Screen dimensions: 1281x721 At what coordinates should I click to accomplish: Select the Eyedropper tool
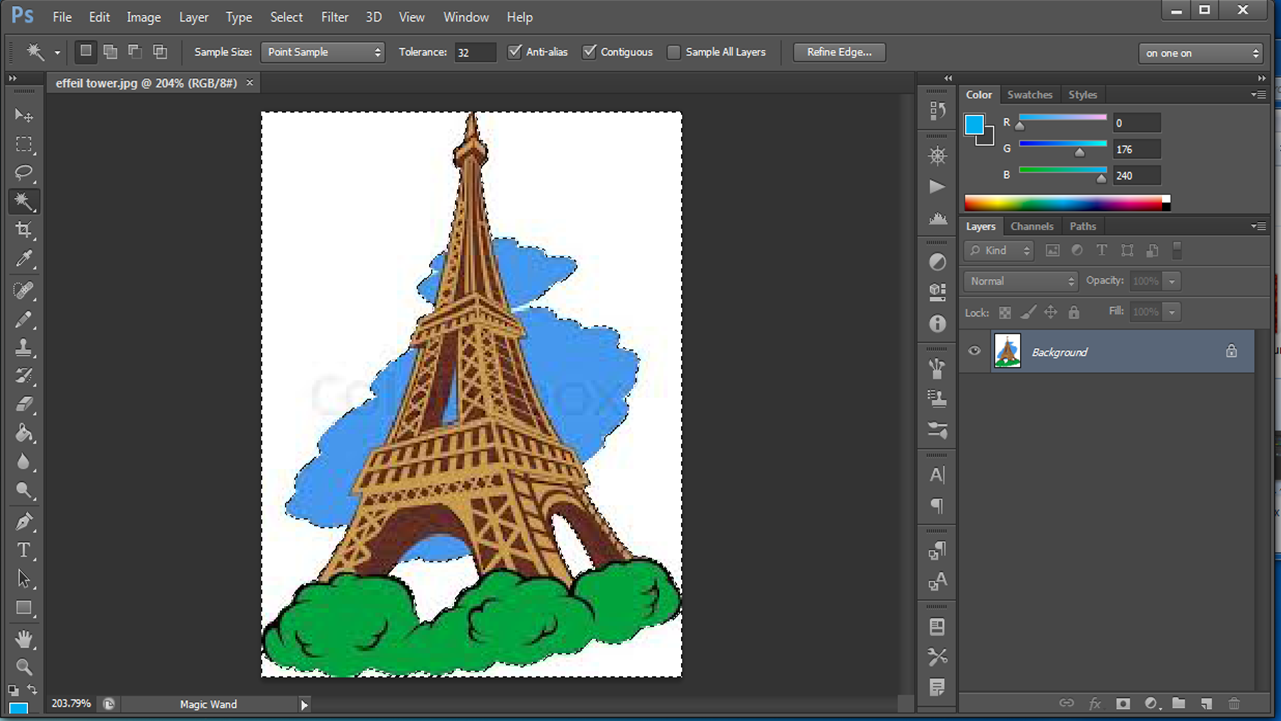[24, 260]
